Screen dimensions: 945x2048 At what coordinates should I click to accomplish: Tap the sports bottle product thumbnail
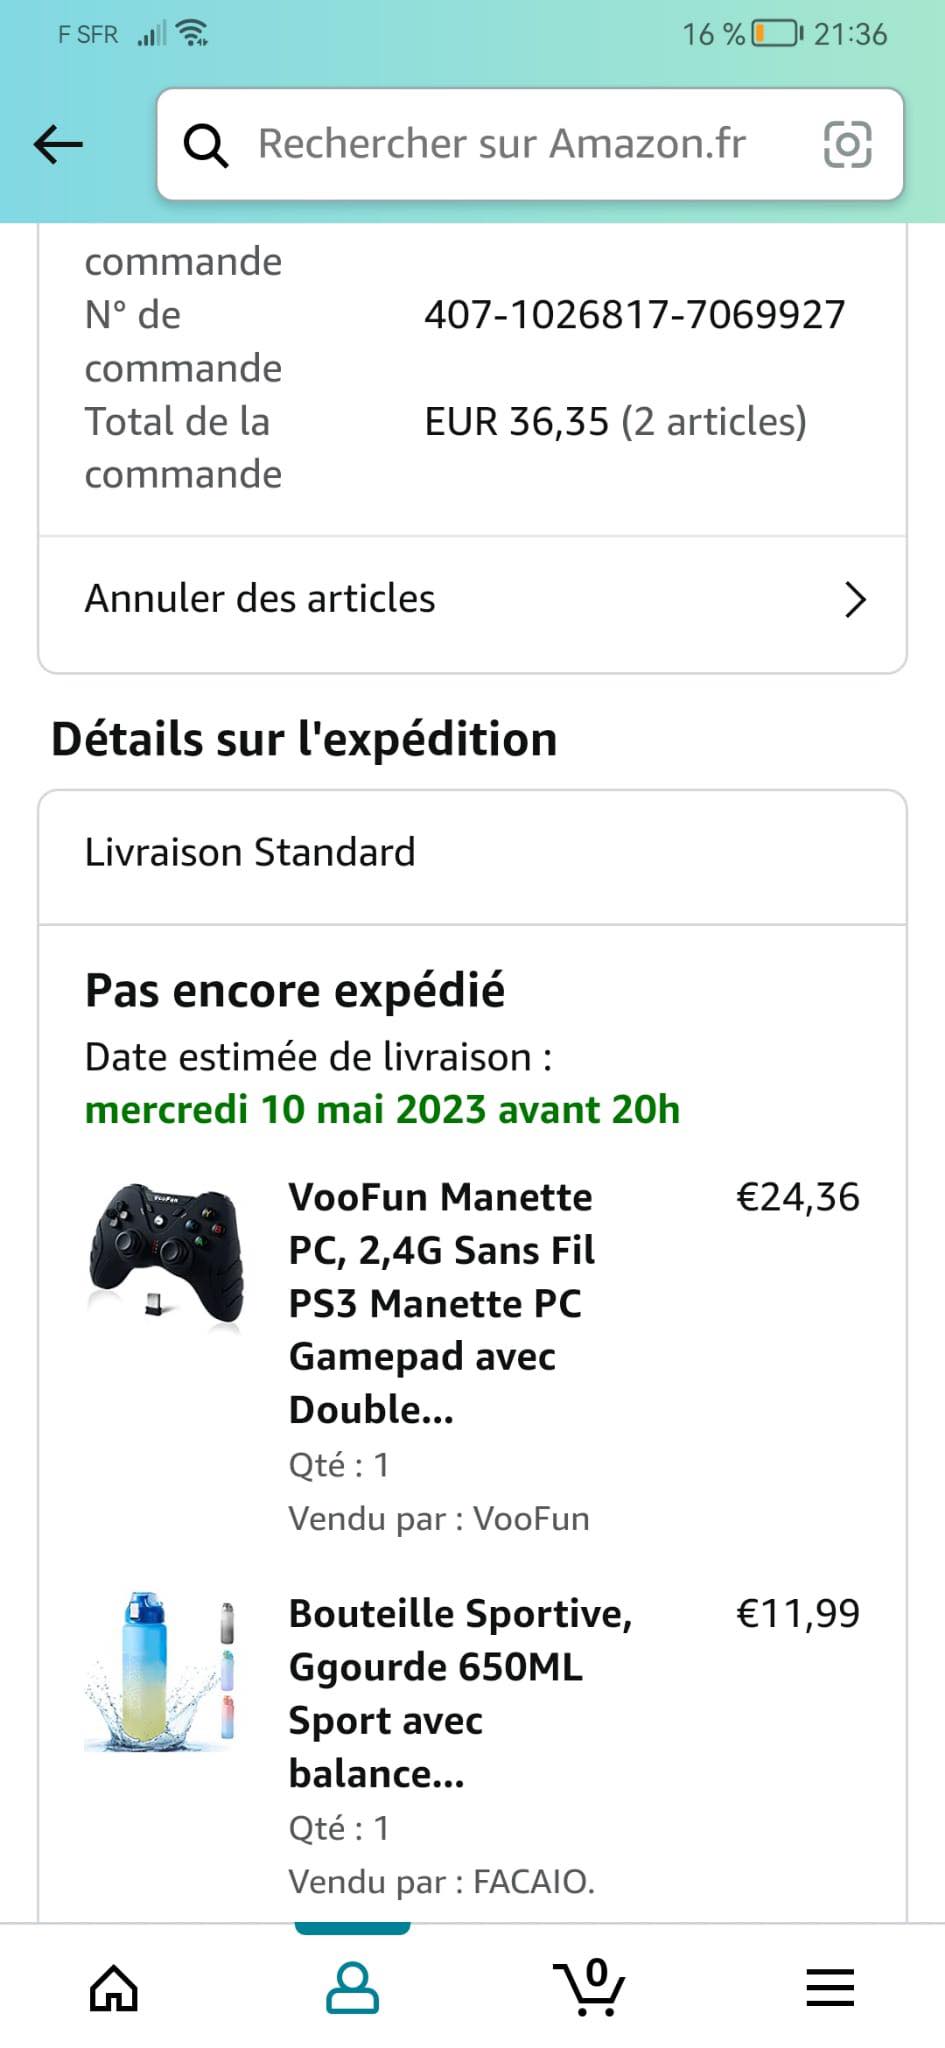point(162,1671)
